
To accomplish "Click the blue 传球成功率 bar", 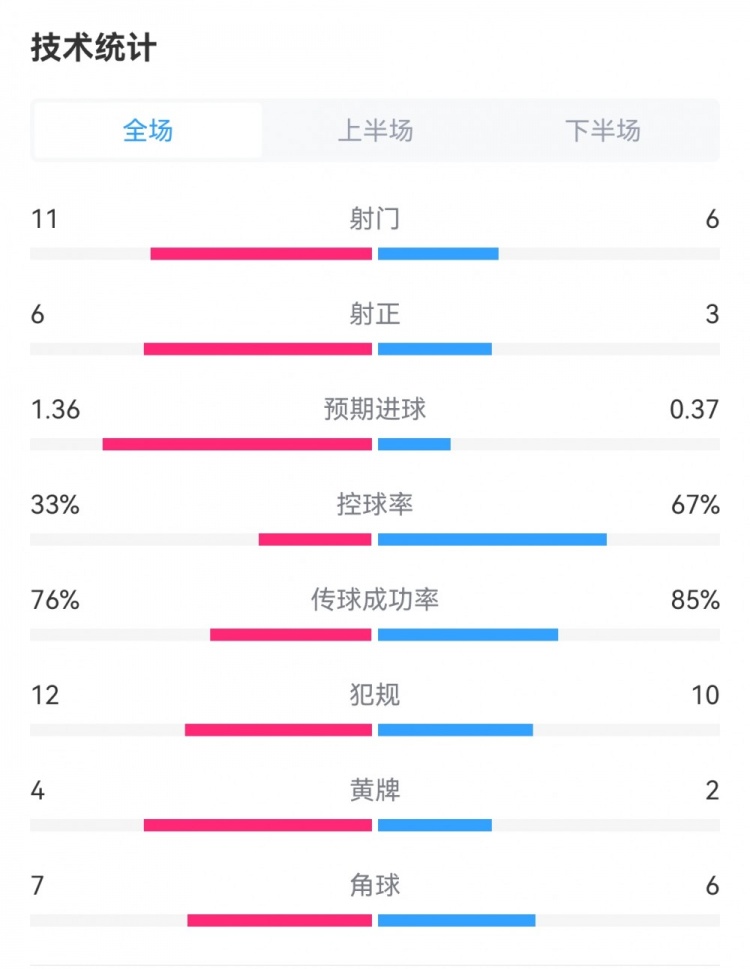I will pyautogui.click(x=468, y=635).
